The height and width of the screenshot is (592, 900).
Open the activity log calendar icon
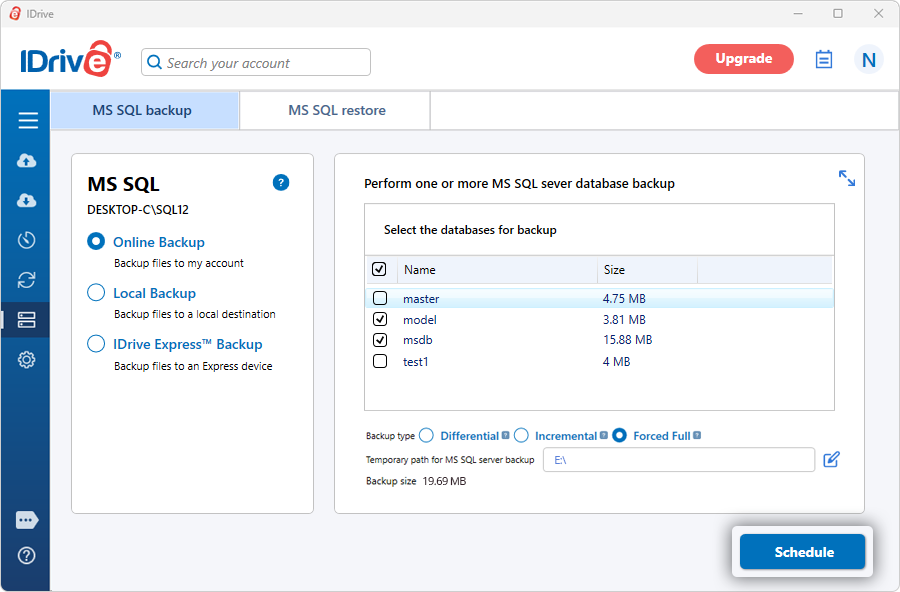tap(824, 59)
